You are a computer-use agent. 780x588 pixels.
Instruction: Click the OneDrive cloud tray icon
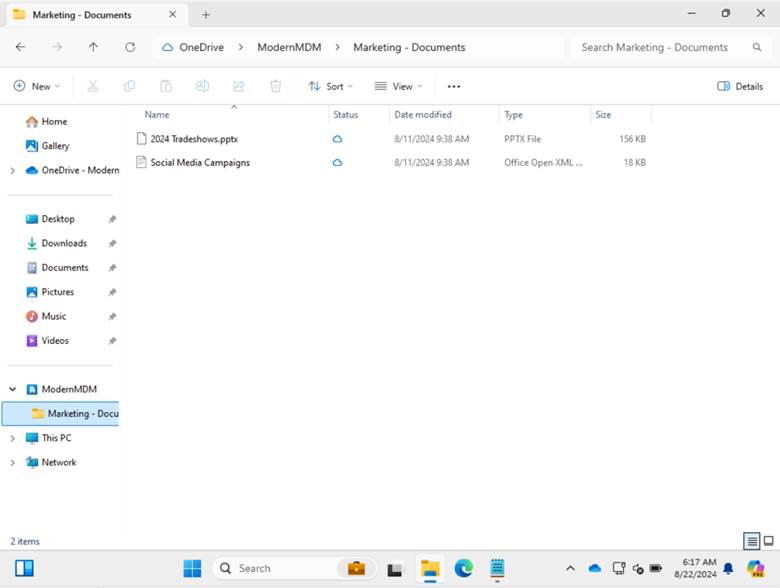[595, 568]
